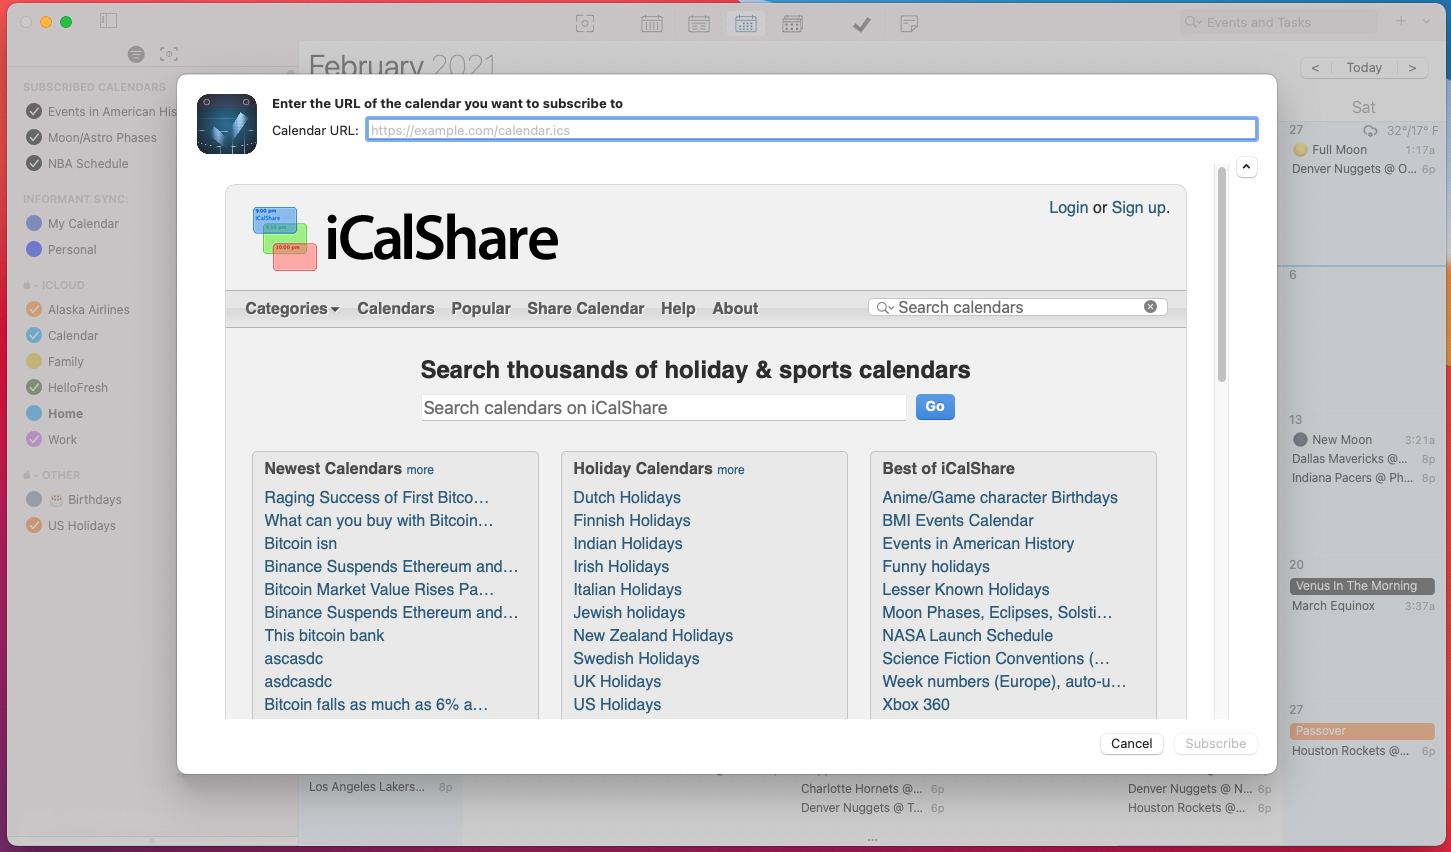This screenshot has height=852, width=1451.
Task: Expand the Categories dropdown menu
Action: [x=292, y=309]
